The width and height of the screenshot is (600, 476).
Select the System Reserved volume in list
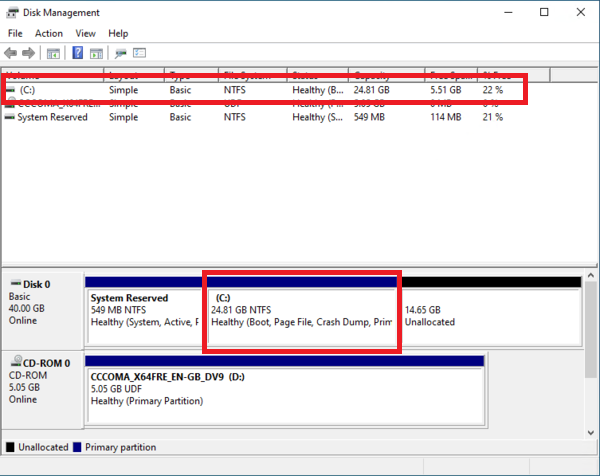point(52,117)
